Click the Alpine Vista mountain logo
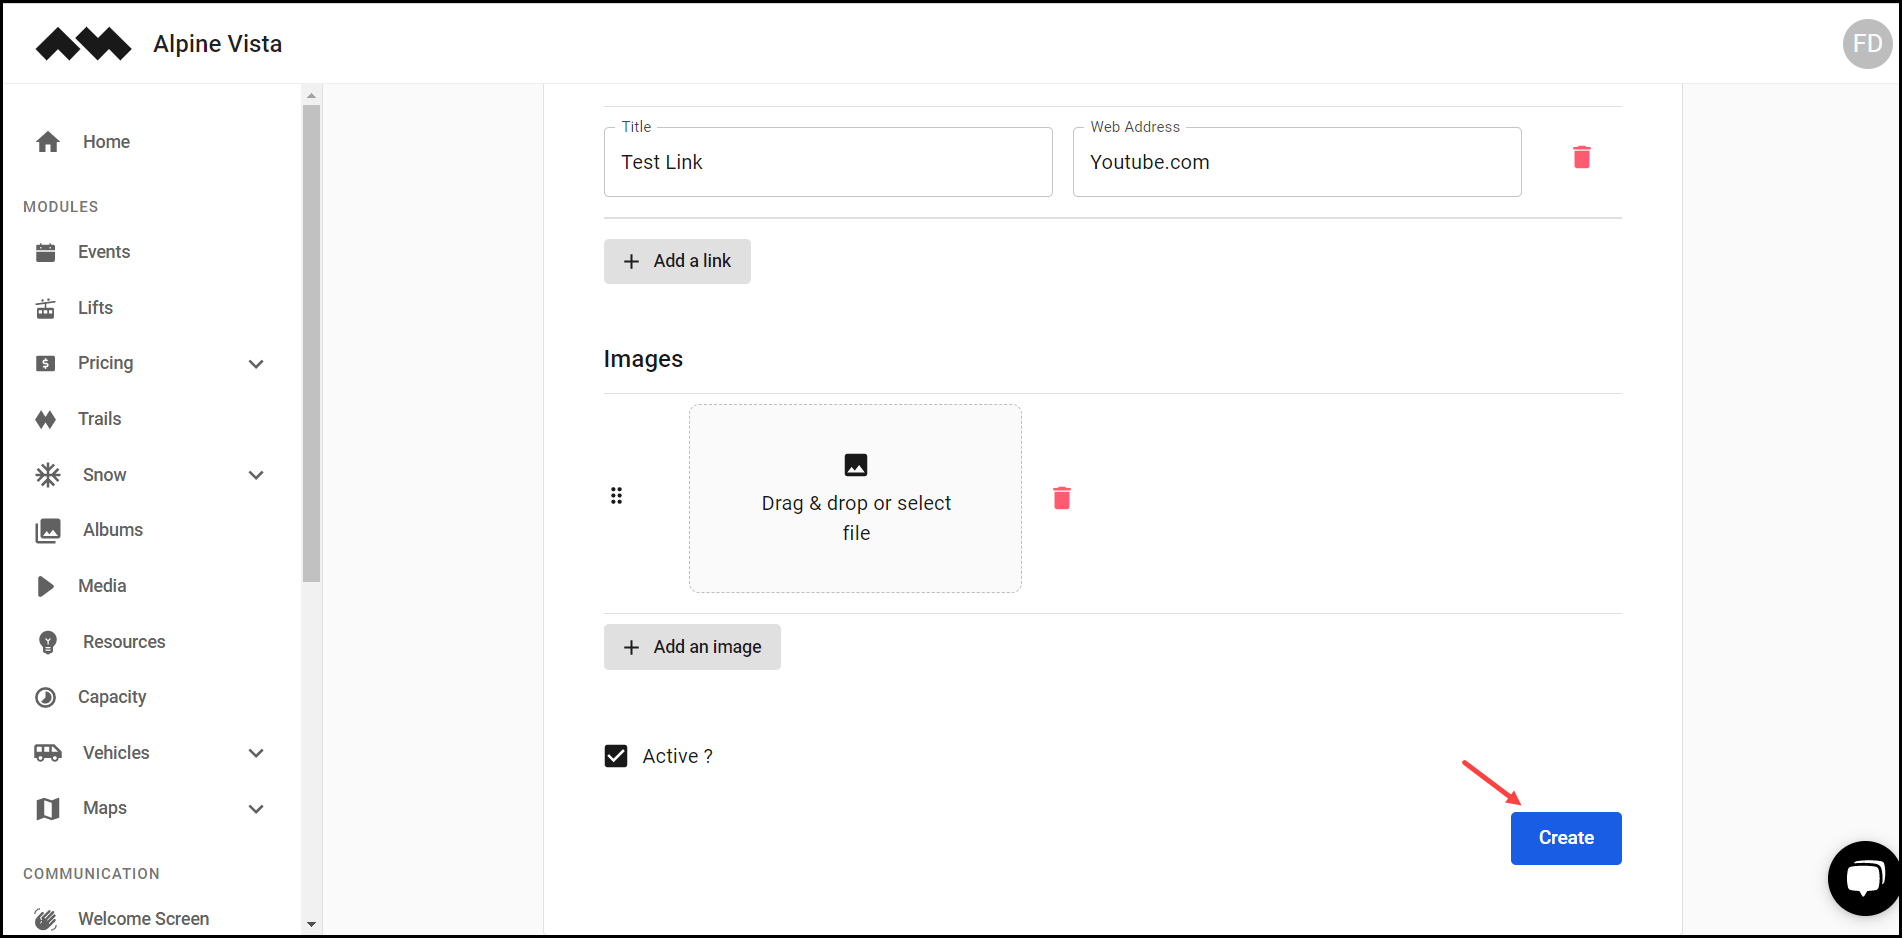Image resolution: width=1902 pixels, height=938 pixels. [84, 44]
